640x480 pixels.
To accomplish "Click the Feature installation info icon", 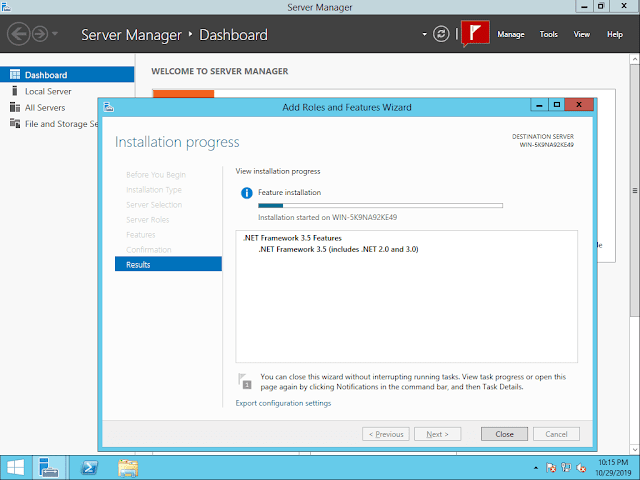I will [x=247, y=193].
